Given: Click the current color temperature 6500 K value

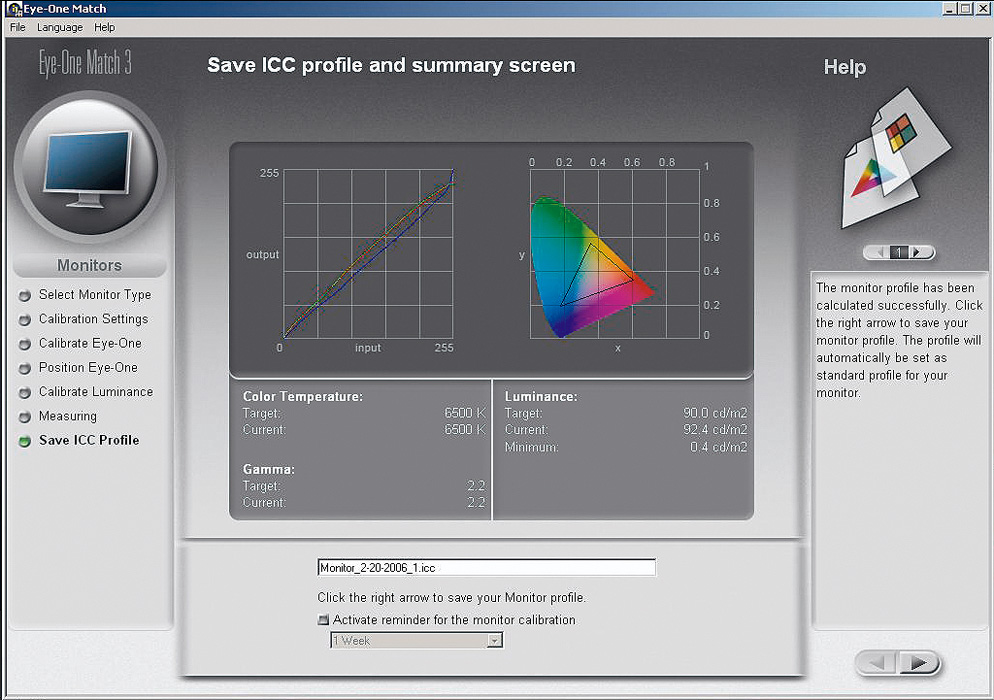Looking at the screenshot, I should 465,430.
